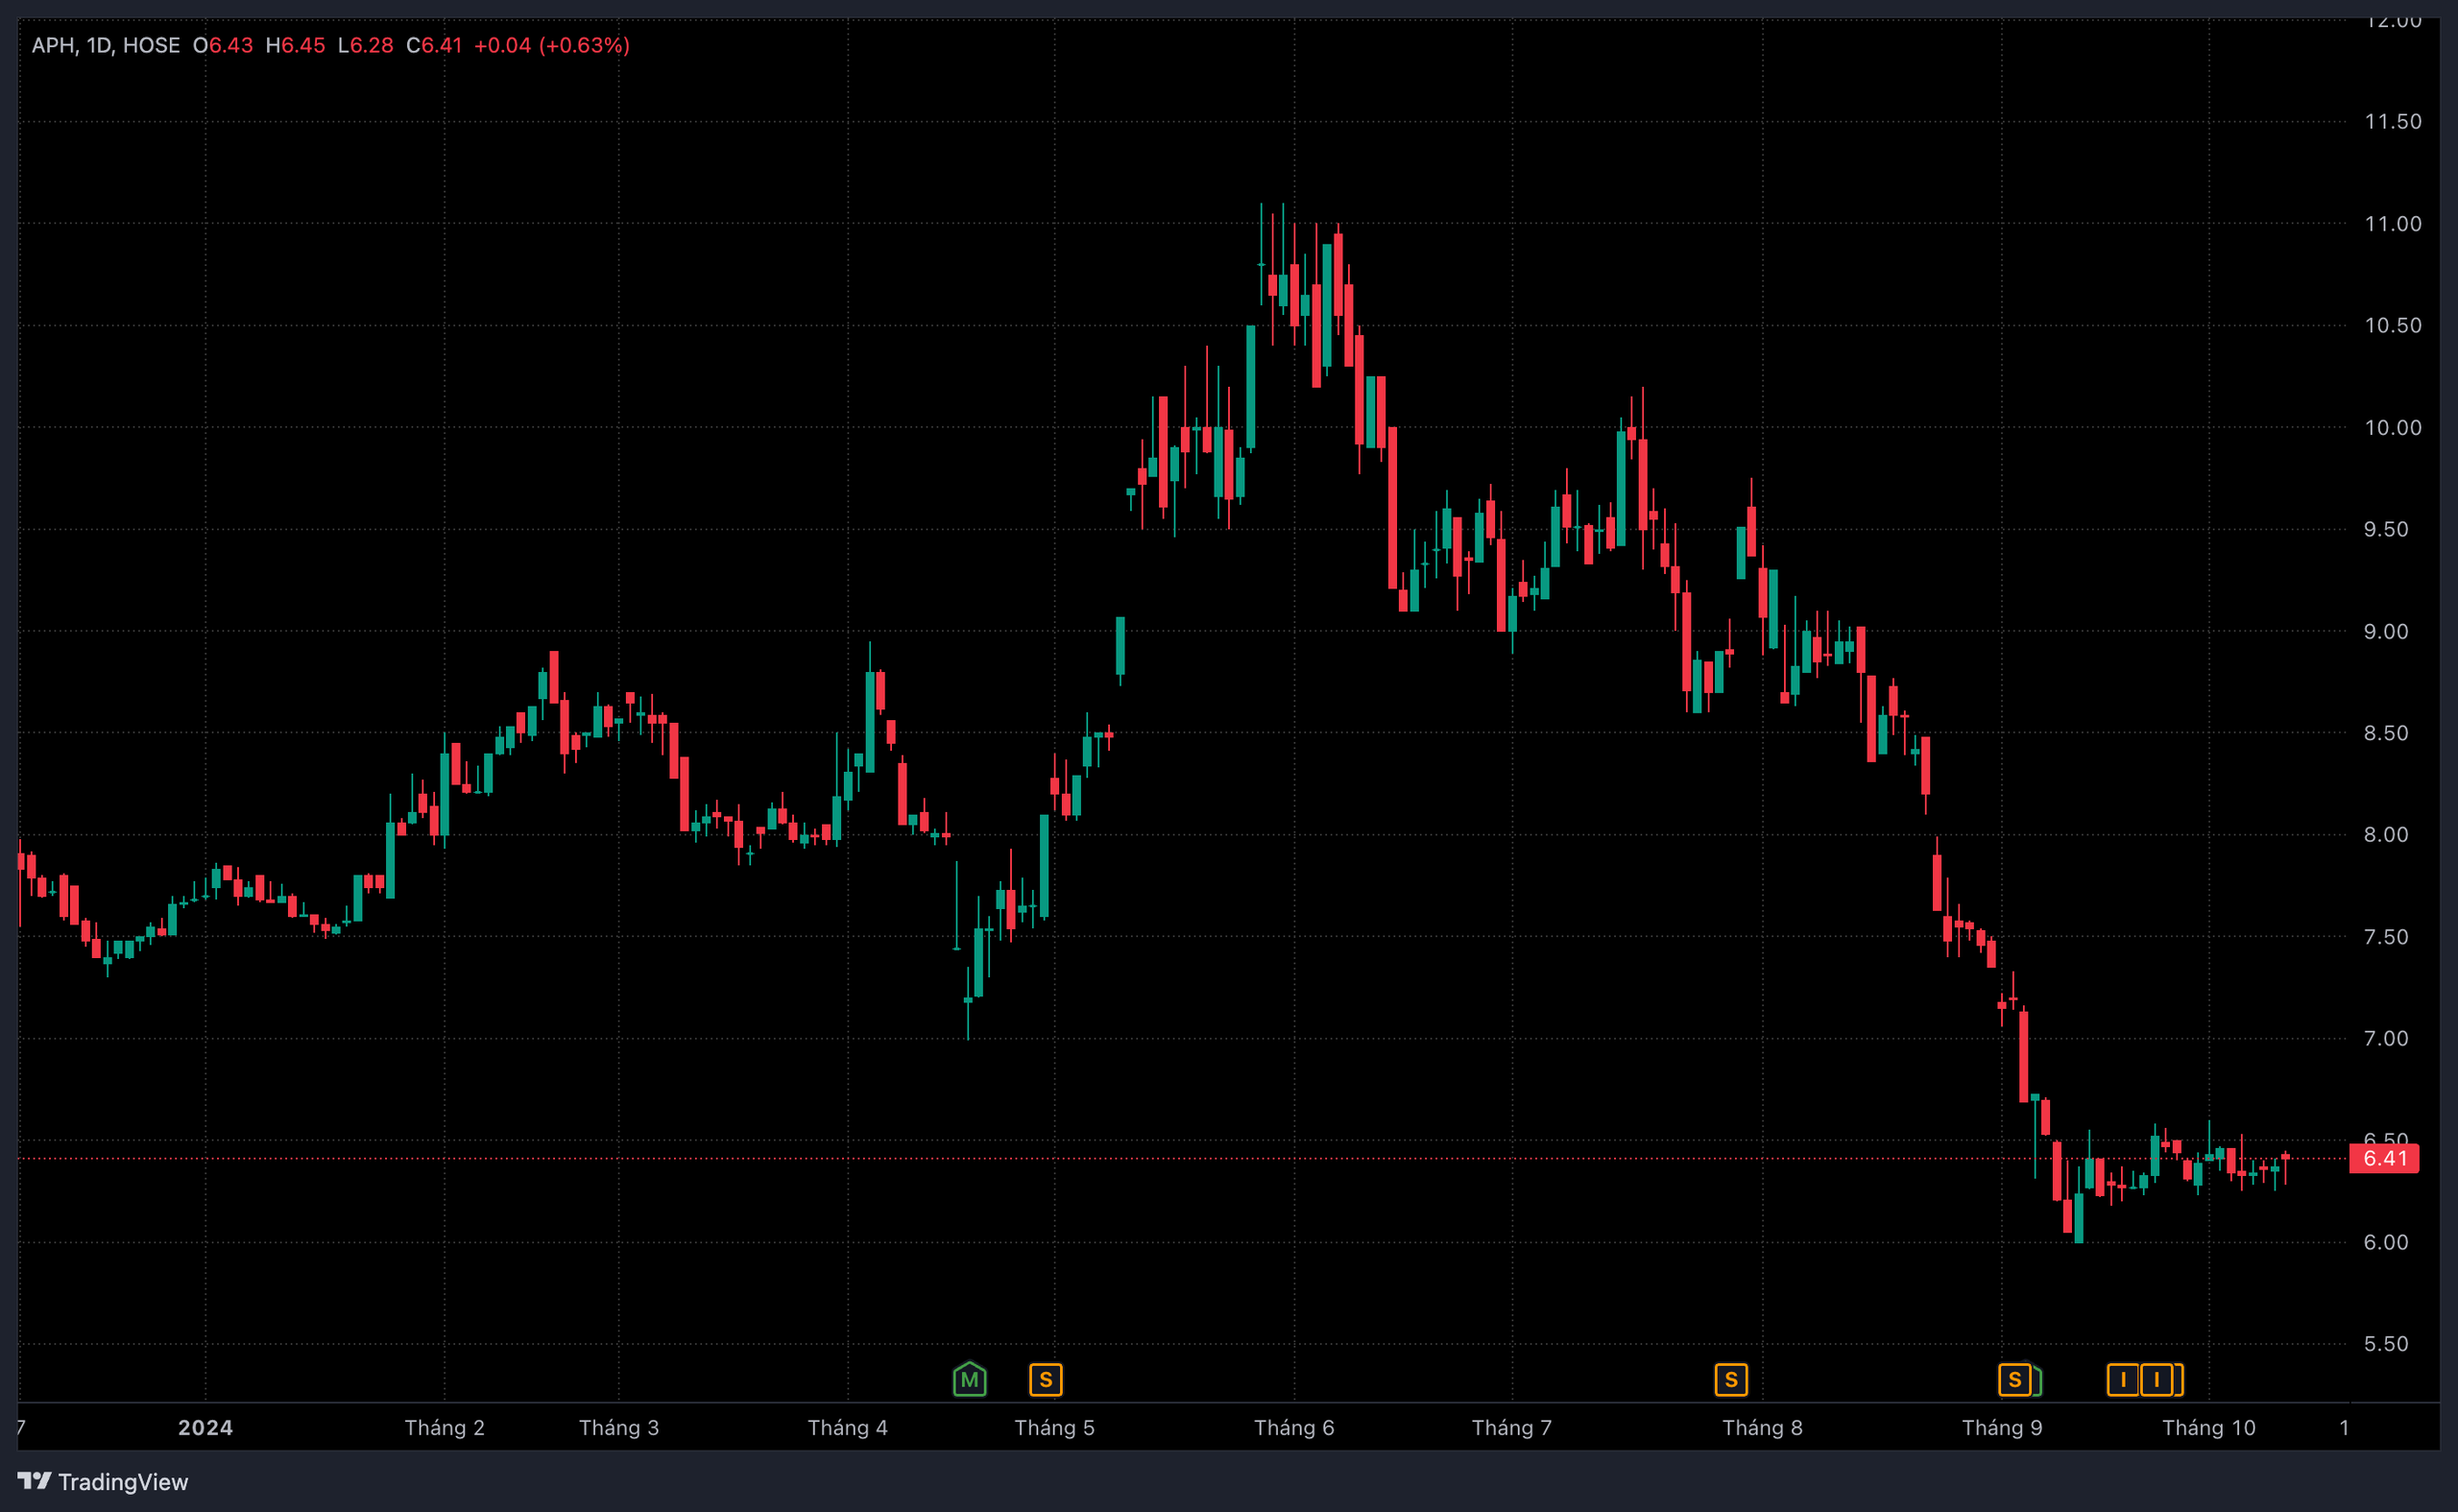The image size is (2458, 1512).
Task: Click the APH, 1D, HOSE symbol legend
Action: (x=106, y=45)
